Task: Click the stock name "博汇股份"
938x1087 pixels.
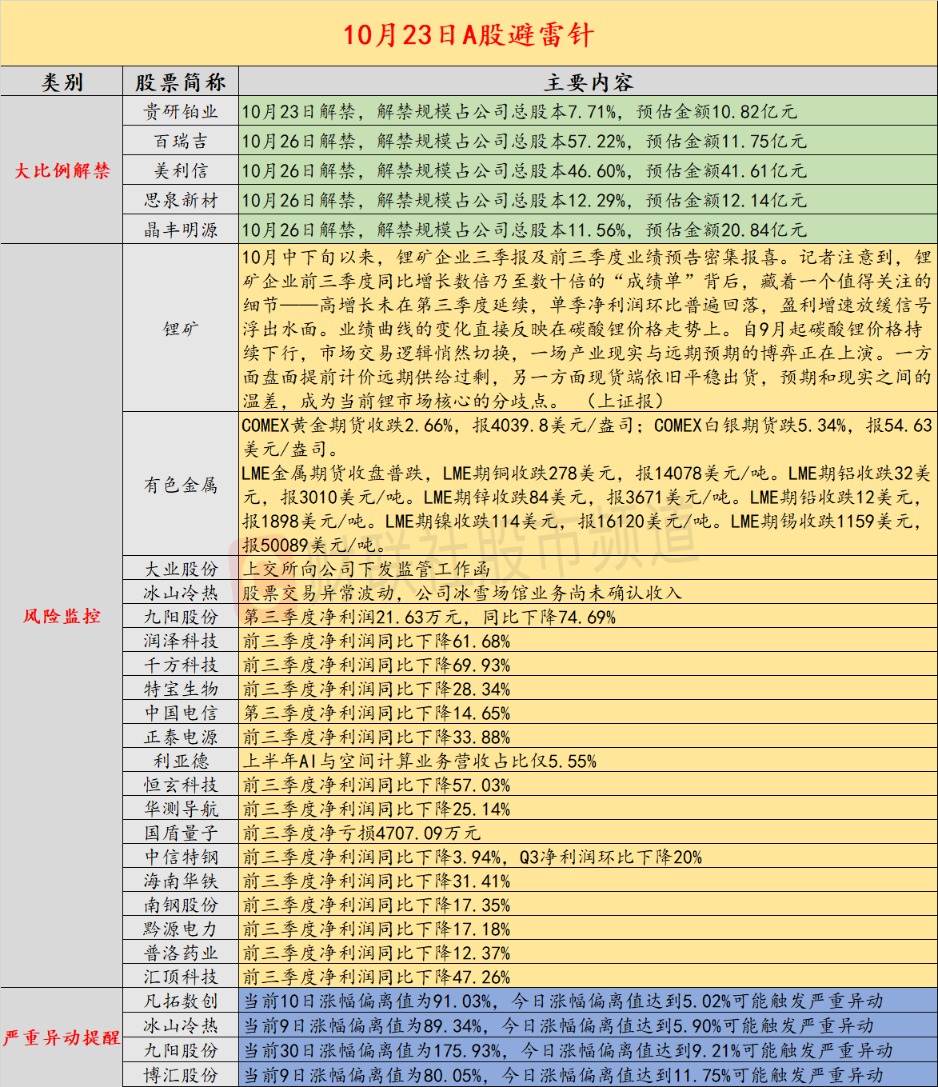Action: [x=180, y=1075]
